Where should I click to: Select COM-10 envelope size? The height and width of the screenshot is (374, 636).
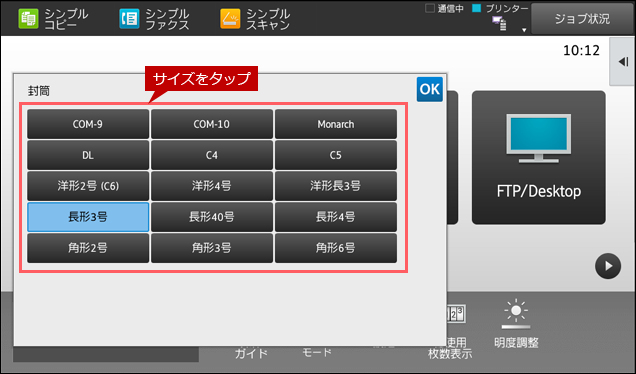(212, 124)
